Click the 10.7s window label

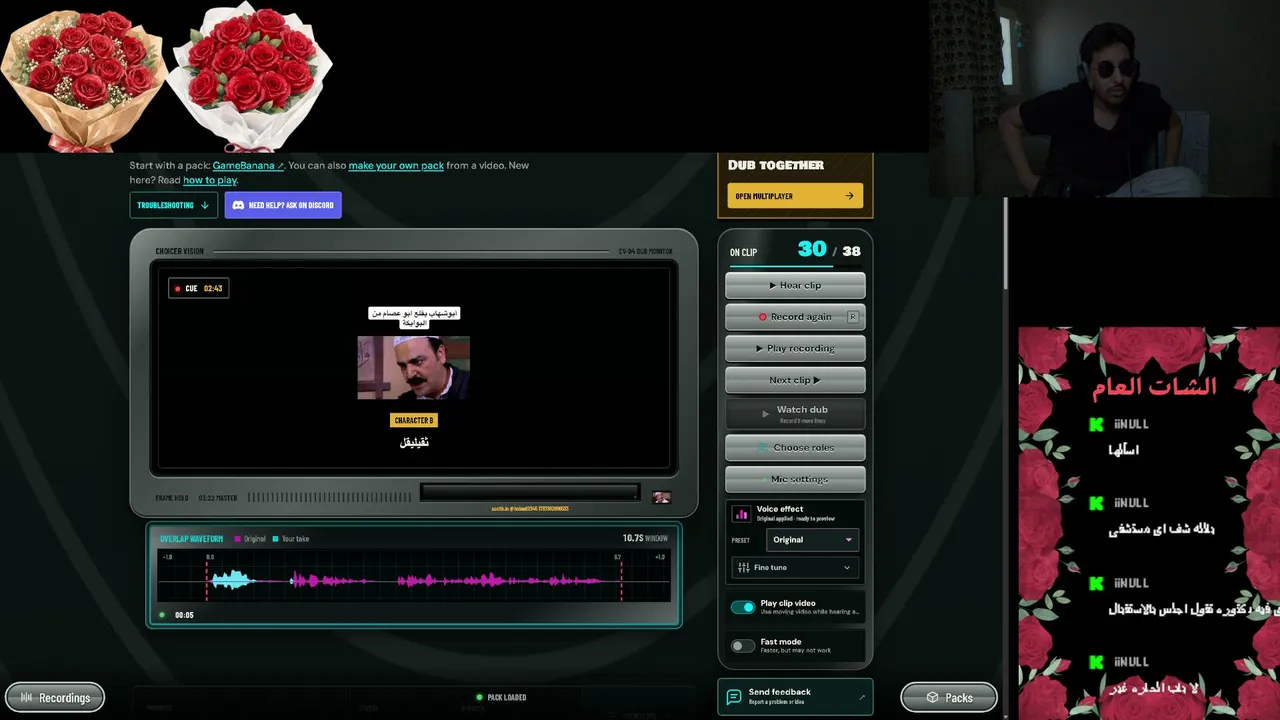point(645,538)
